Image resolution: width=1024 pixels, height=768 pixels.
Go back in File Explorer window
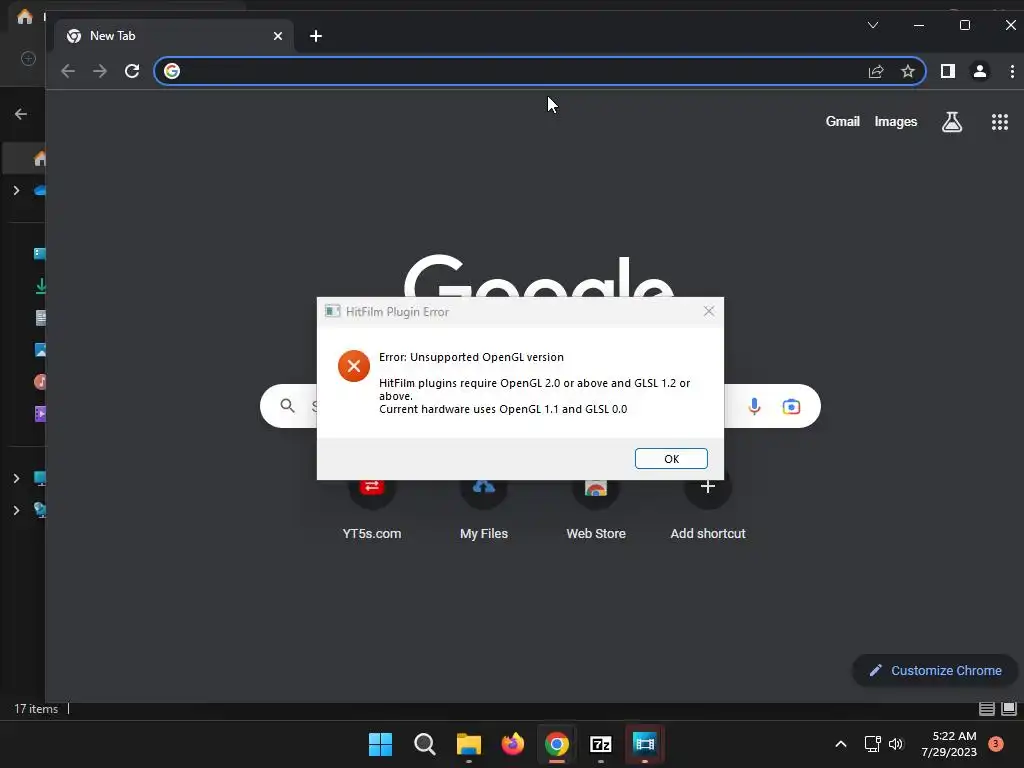pyautogui.click(x=21, y=114)
